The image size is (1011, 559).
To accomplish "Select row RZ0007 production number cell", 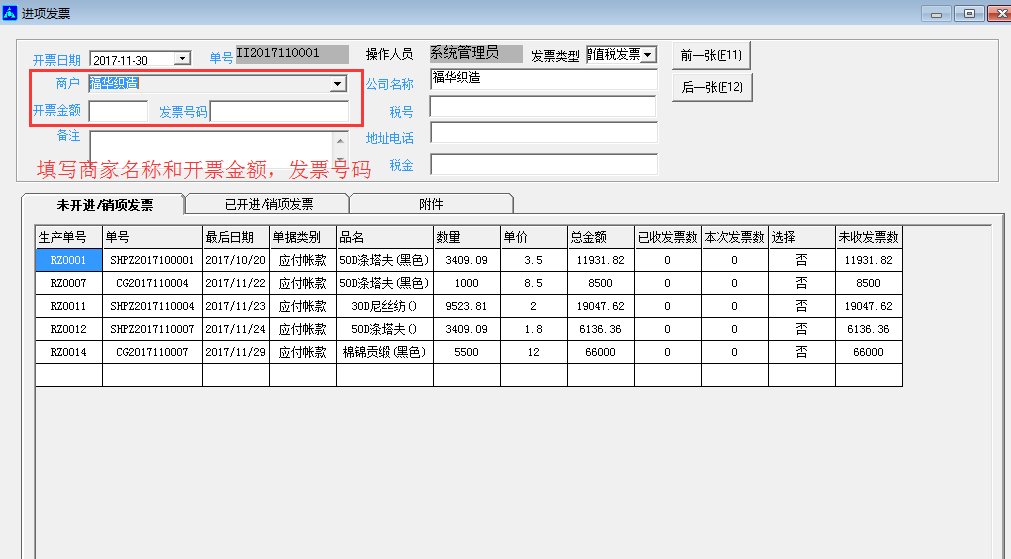I will coord(69,283).
